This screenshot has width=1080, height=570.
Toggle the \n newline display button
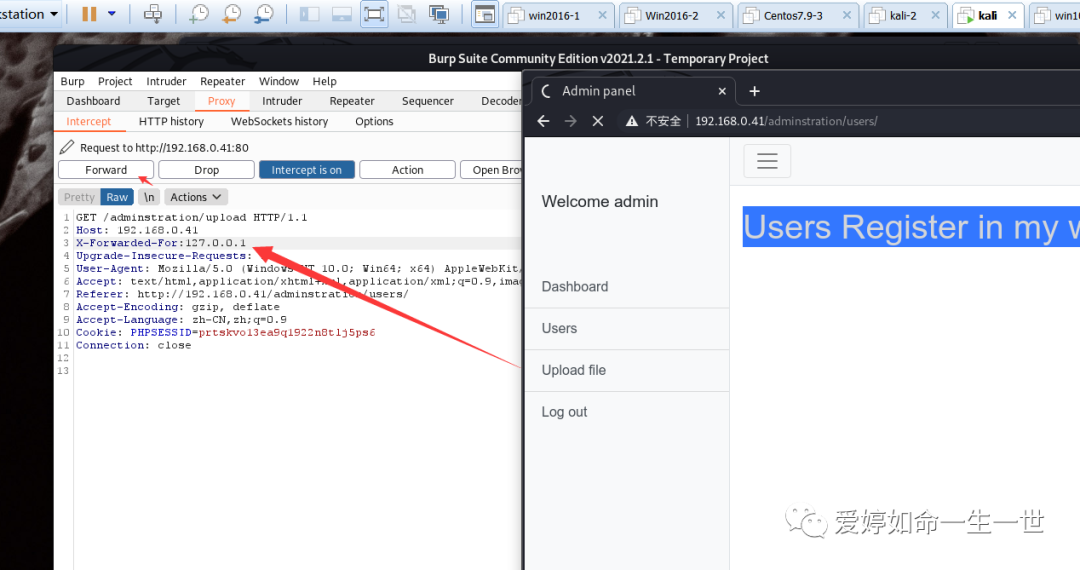(x=149, y=197)
